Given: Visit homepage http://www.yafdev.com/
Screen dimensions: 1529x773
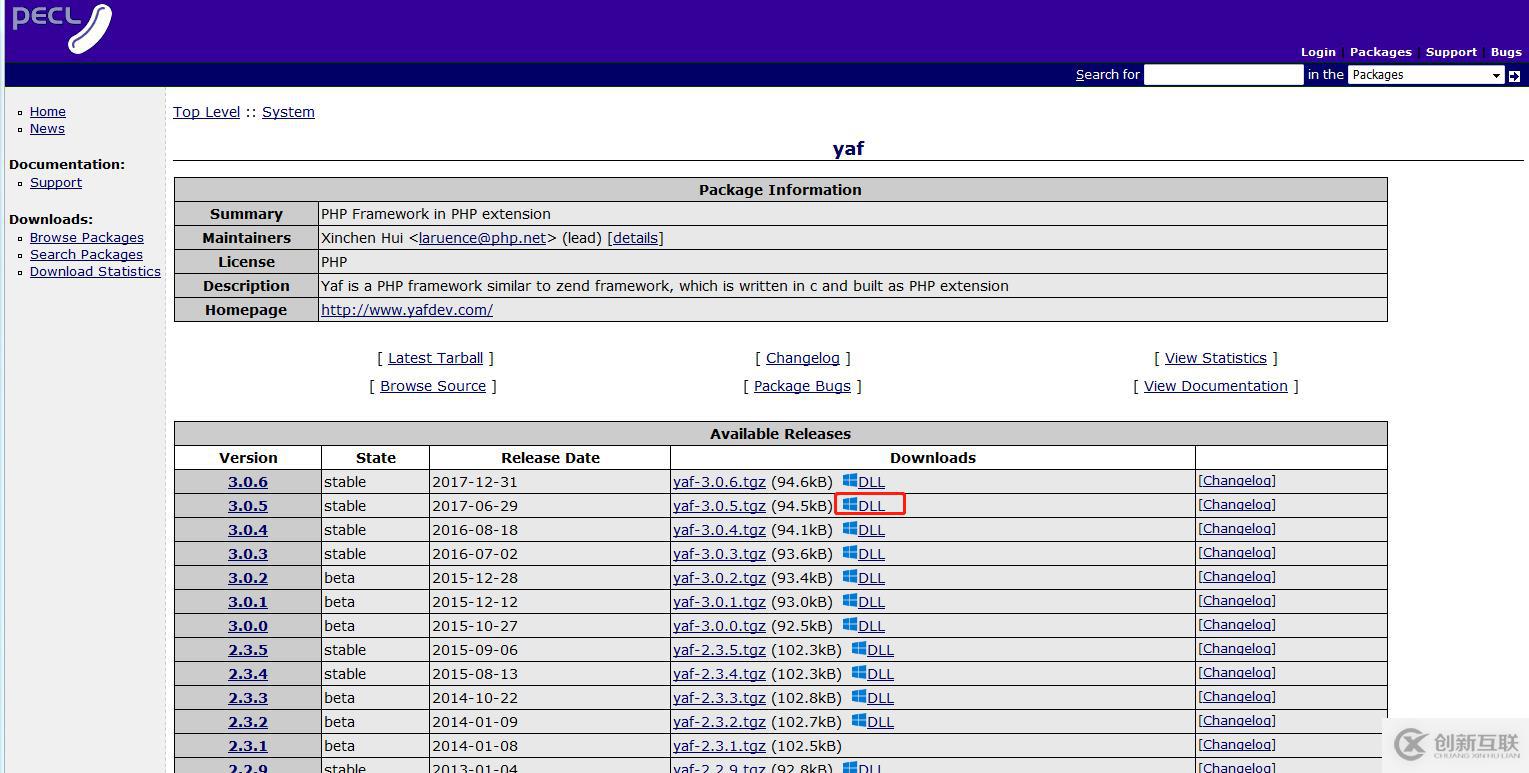Looking at the screenshot, I should pos(407,310).
